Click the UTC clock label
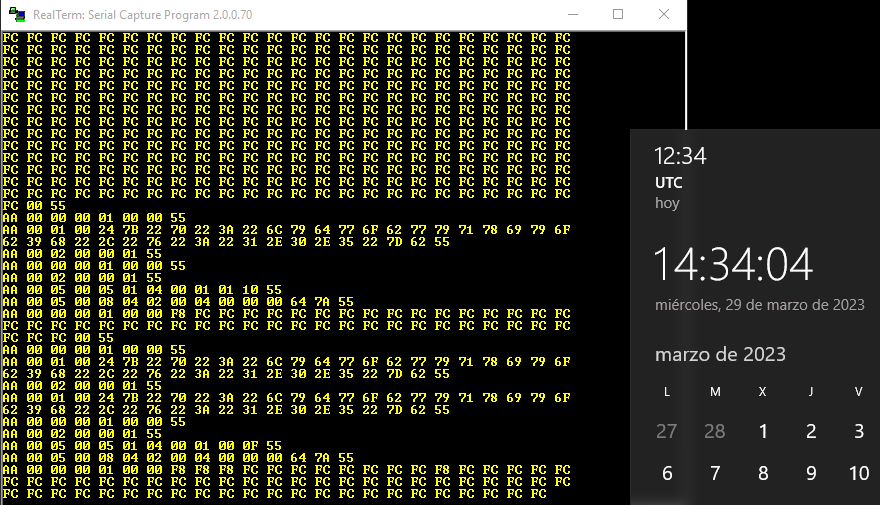This screenshot has width=880, height=505. tap(668, 183)
